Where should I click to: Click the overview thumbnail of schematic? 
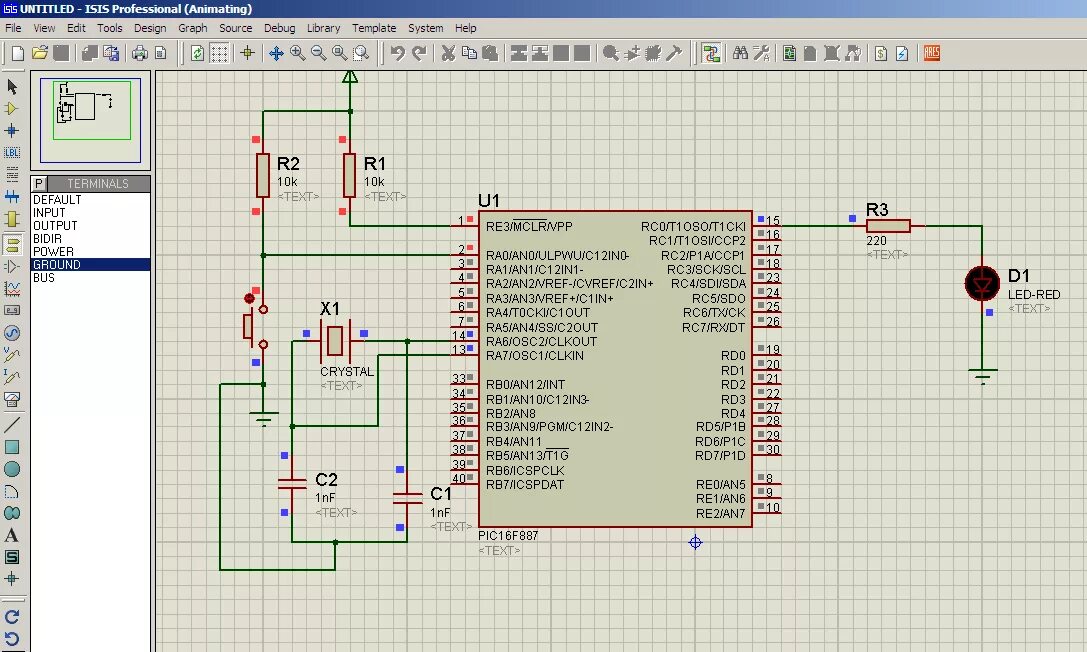pos(91,121)
